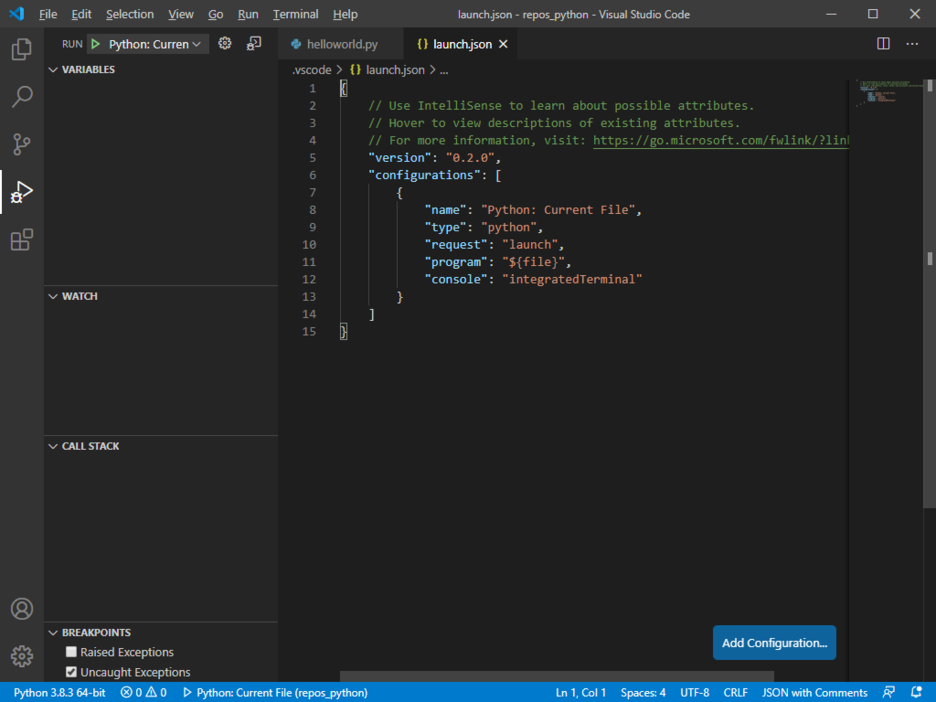936x702 pixels.
Task: Click UTF-8 encoding in status bar
Action: pyautogui.click(x=694, y=692)
